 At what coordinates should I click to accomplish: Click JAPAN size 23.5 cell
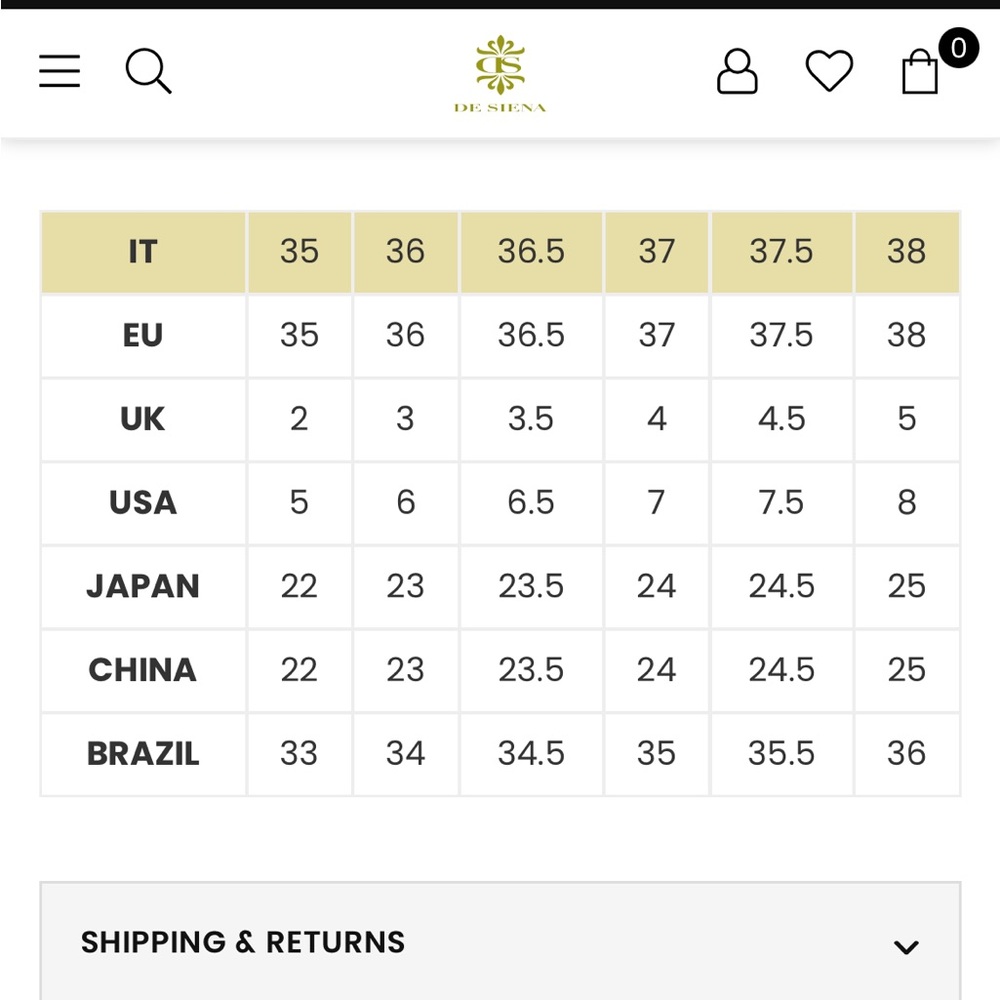pos(531,587)
